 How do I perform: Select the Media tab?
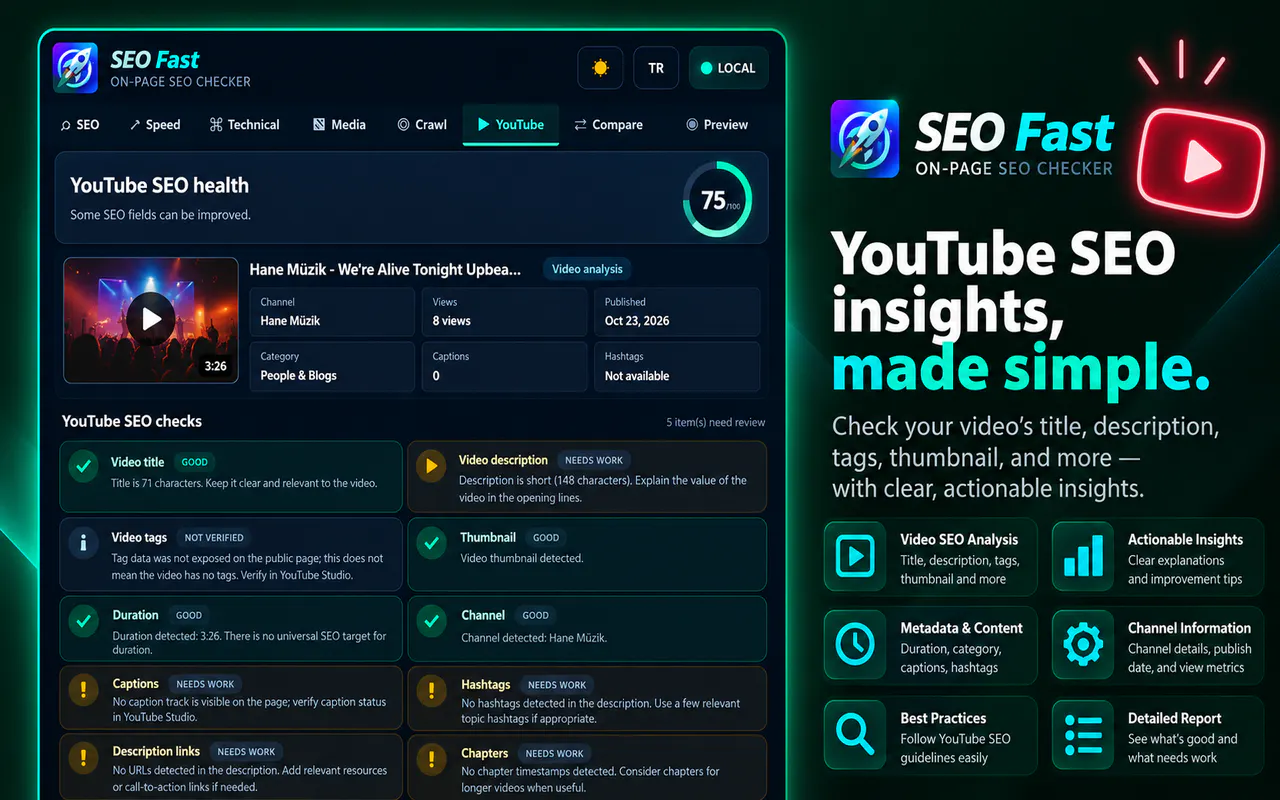click(339, 125)
